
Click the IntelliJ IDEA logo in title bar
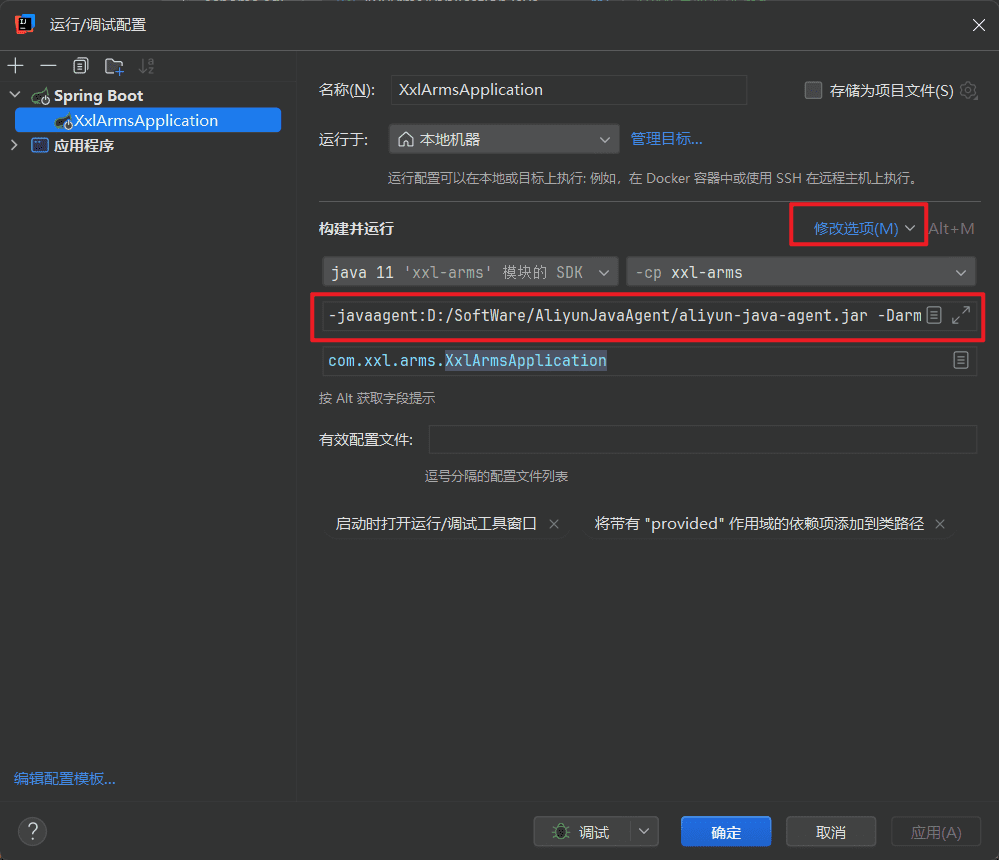pyautogui.click(x=25, y=24)
